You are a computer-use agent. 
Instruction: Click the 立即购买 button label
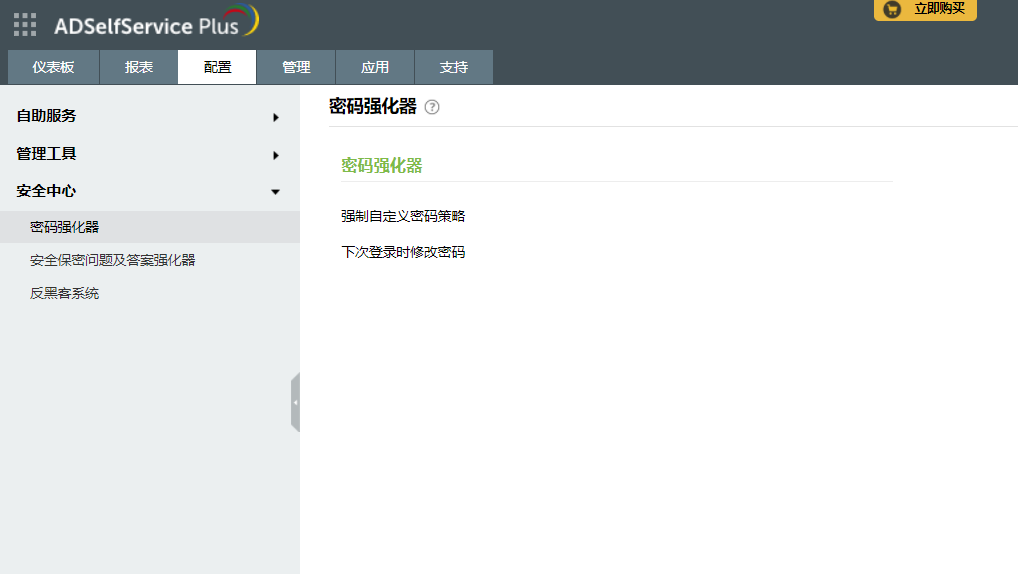click(938, 9)
